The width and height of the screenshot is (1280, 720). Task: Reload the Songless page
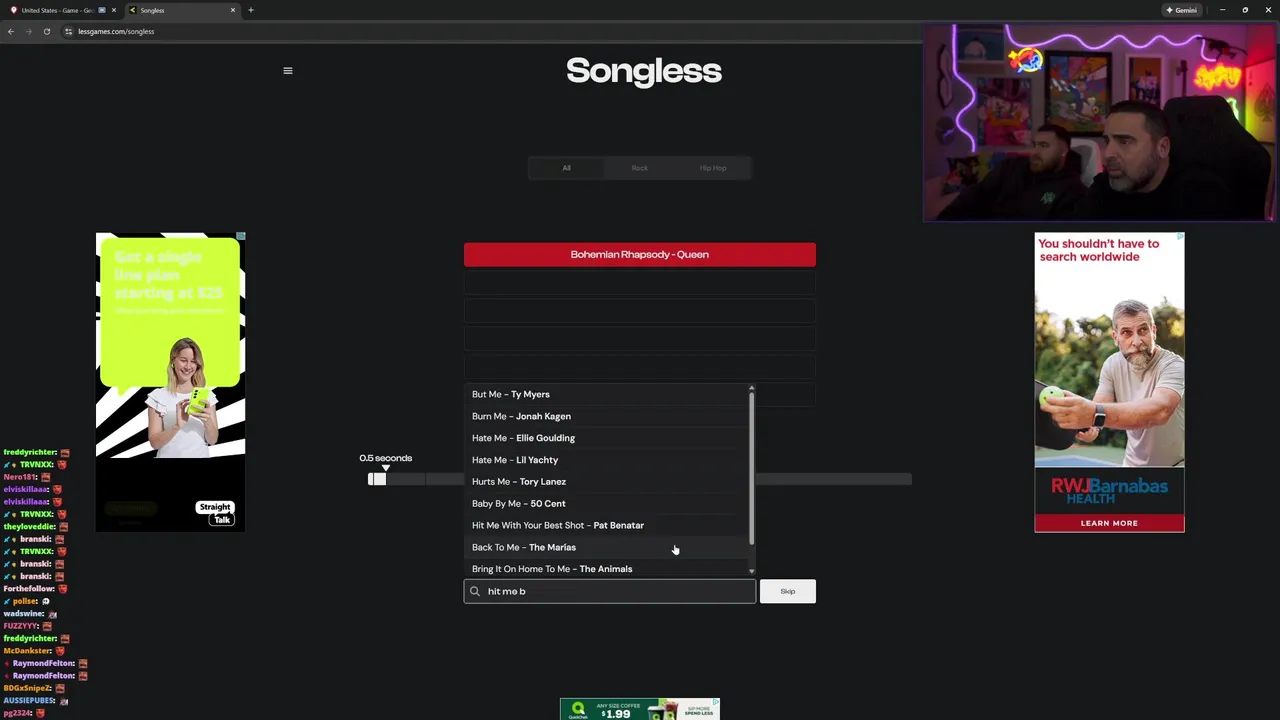click(46, 31)
